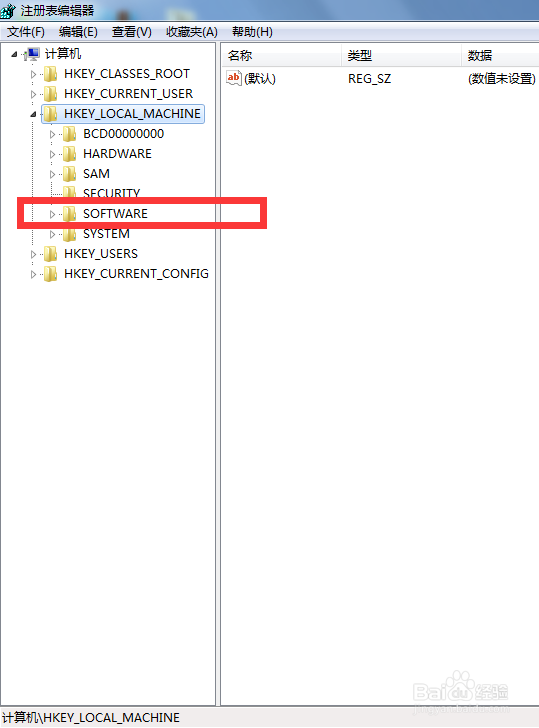Viewport: 539px width, 728px height.
Task: Collapse the 计算机 root node
Action: (x=14, y=54)
